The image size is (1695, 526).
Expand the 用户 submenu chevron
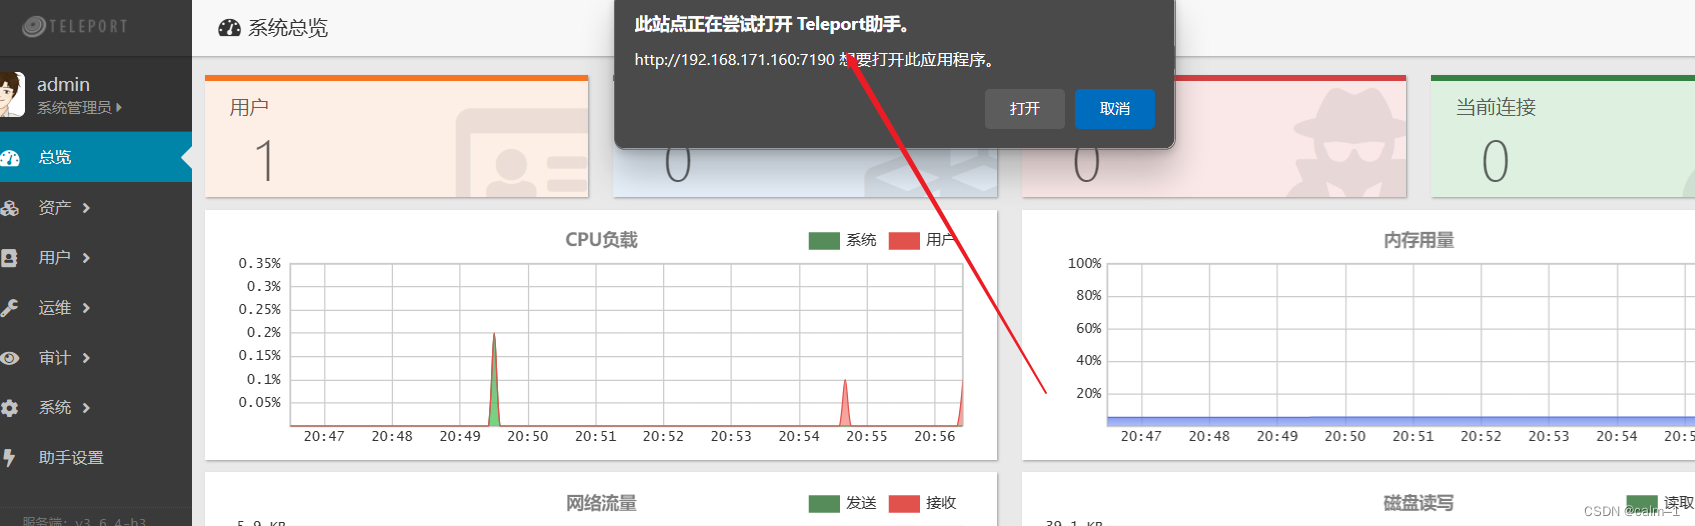[x=87, y=258]
